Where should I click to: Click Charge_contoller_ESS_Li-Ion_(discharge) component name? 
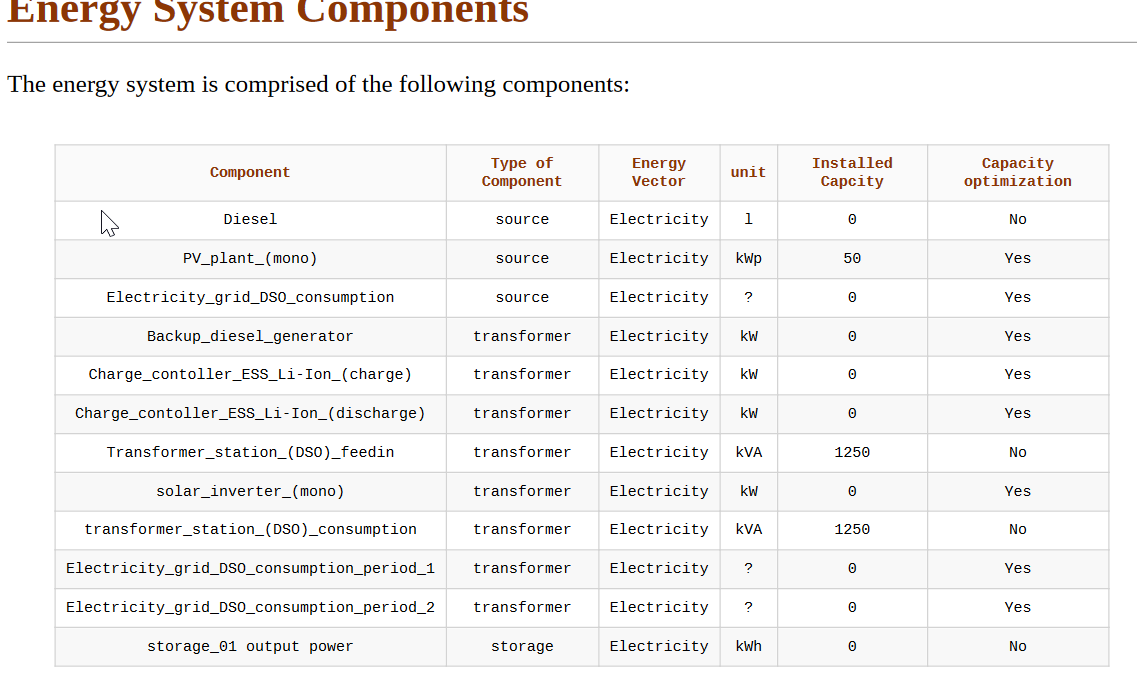(x=250, y=414)
